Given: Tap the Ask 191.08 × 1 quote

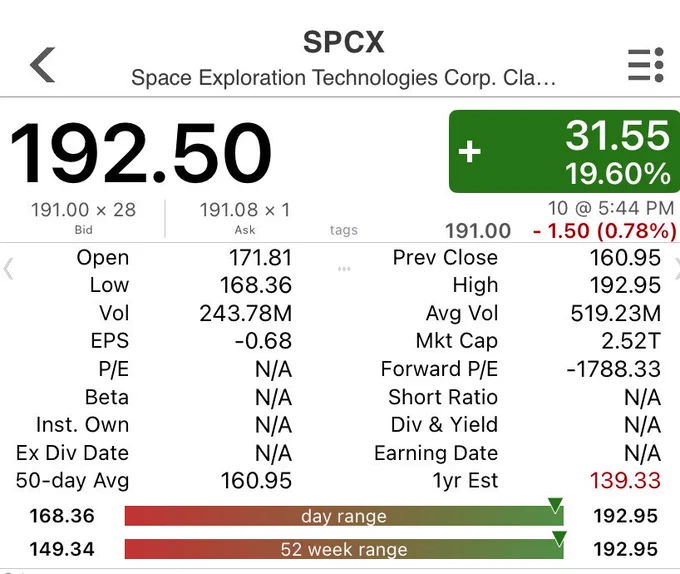Looking at the screenshot, I should [x=245, y=218].
